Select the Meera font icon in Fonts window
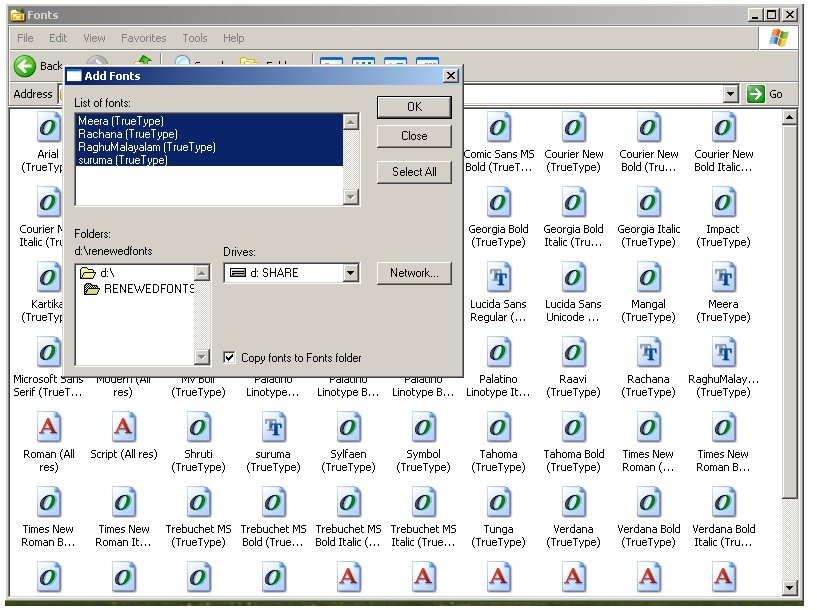This screenshot has width=817, height=610. pos(723,278)
